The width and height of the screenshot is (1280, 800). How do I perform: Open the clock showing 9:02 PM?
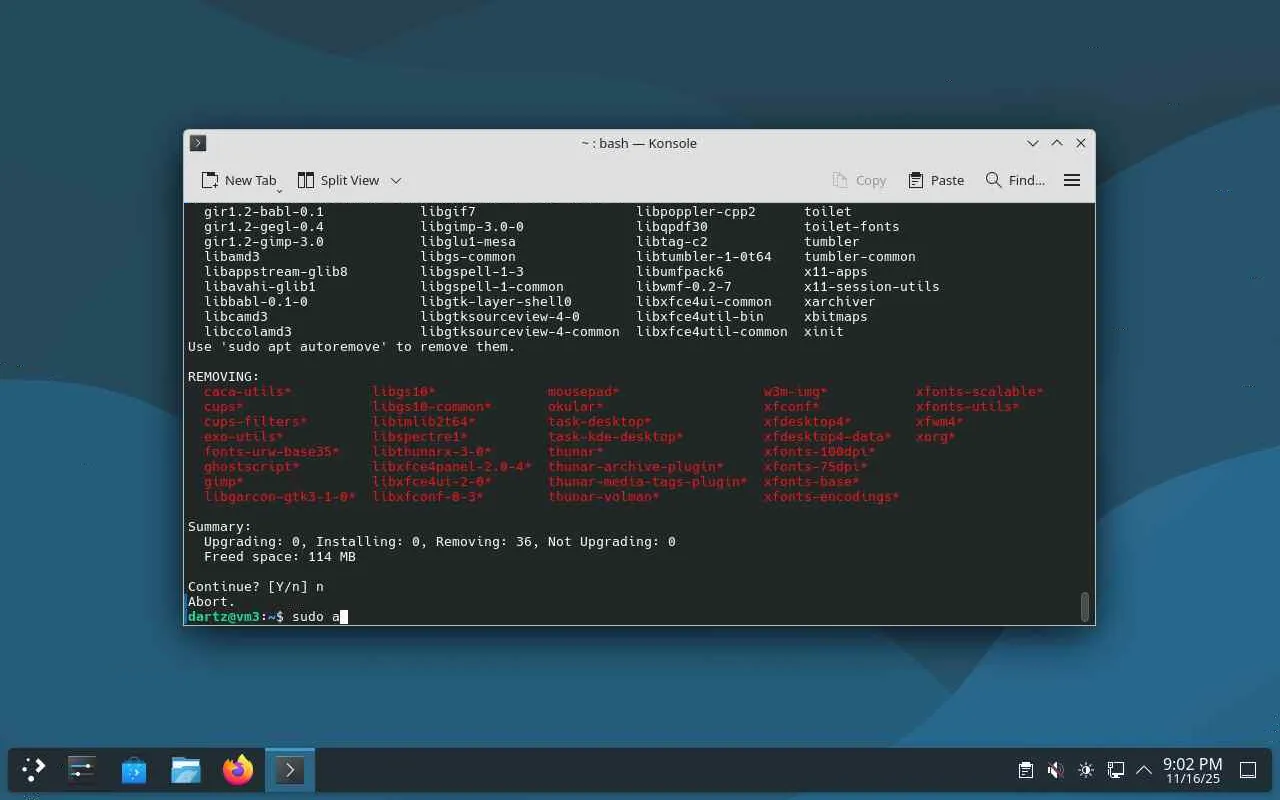tap(1192, 770)
